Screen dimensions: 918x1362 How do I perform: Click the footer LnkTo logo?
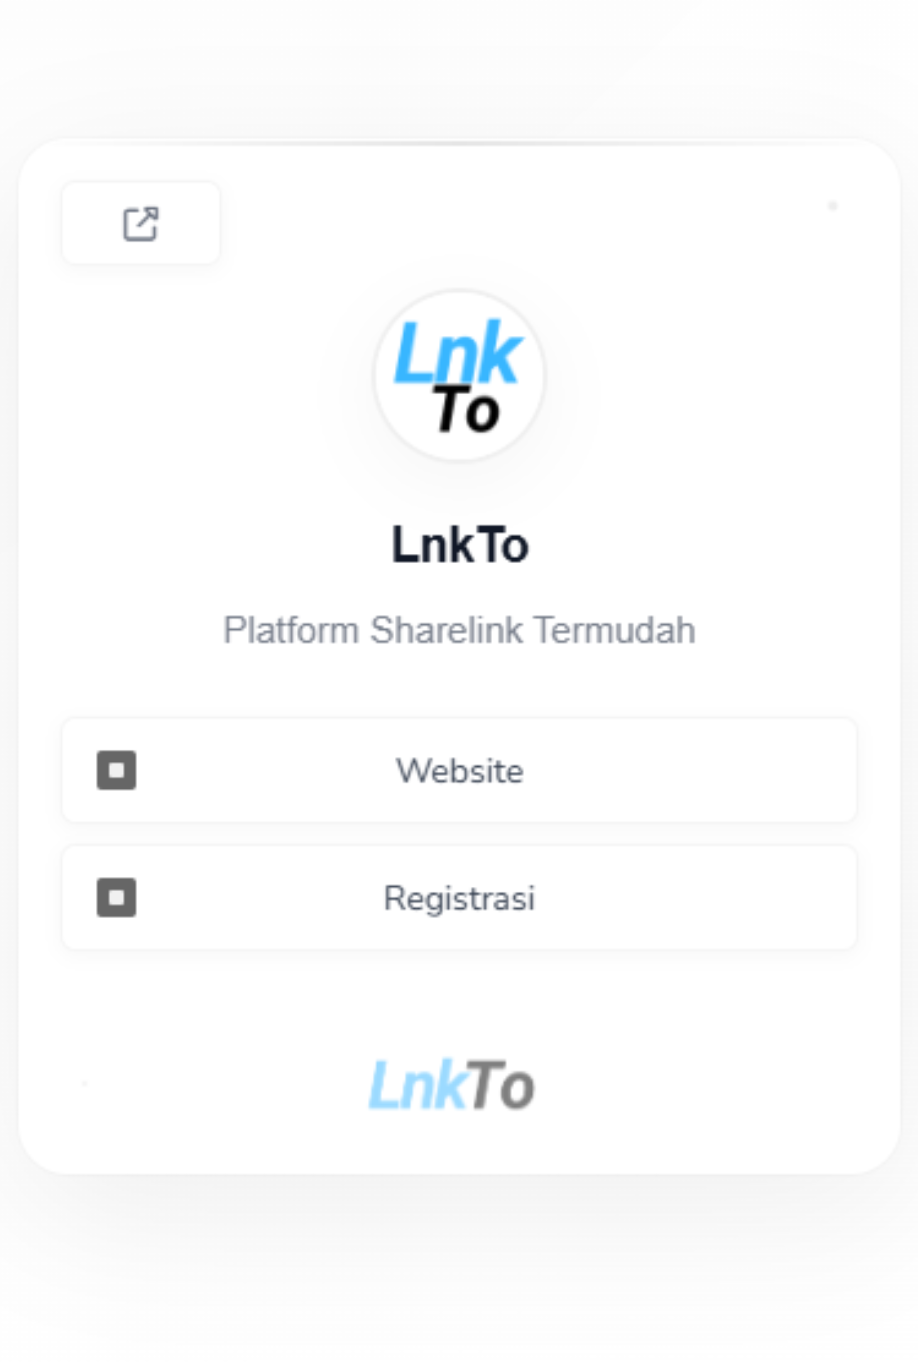coord(452,1086)
